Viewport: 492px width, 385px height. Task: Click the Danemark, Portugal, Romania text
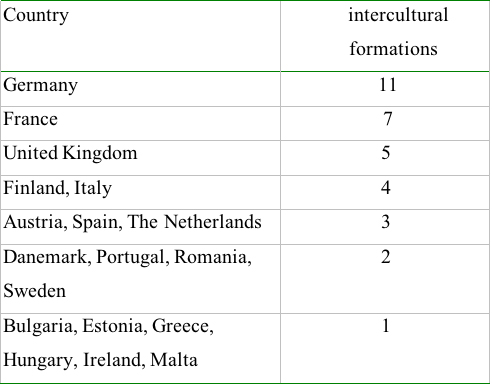(128, 258)
